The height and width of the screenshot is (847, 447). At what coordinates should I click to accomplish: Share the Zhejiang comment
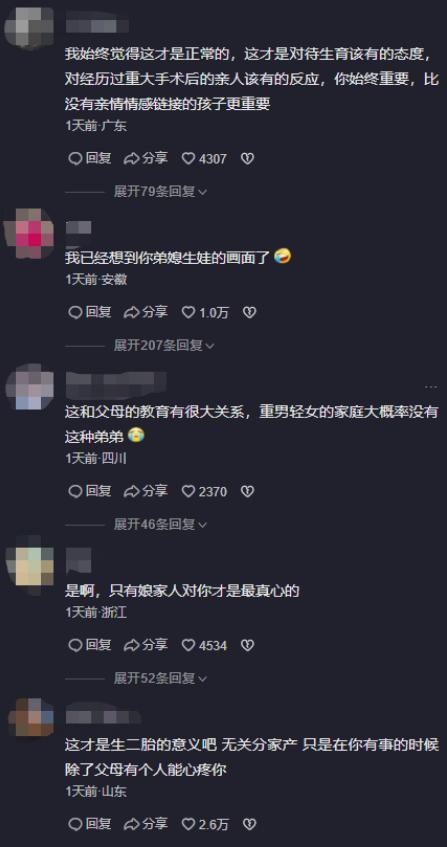click(146, 645)
